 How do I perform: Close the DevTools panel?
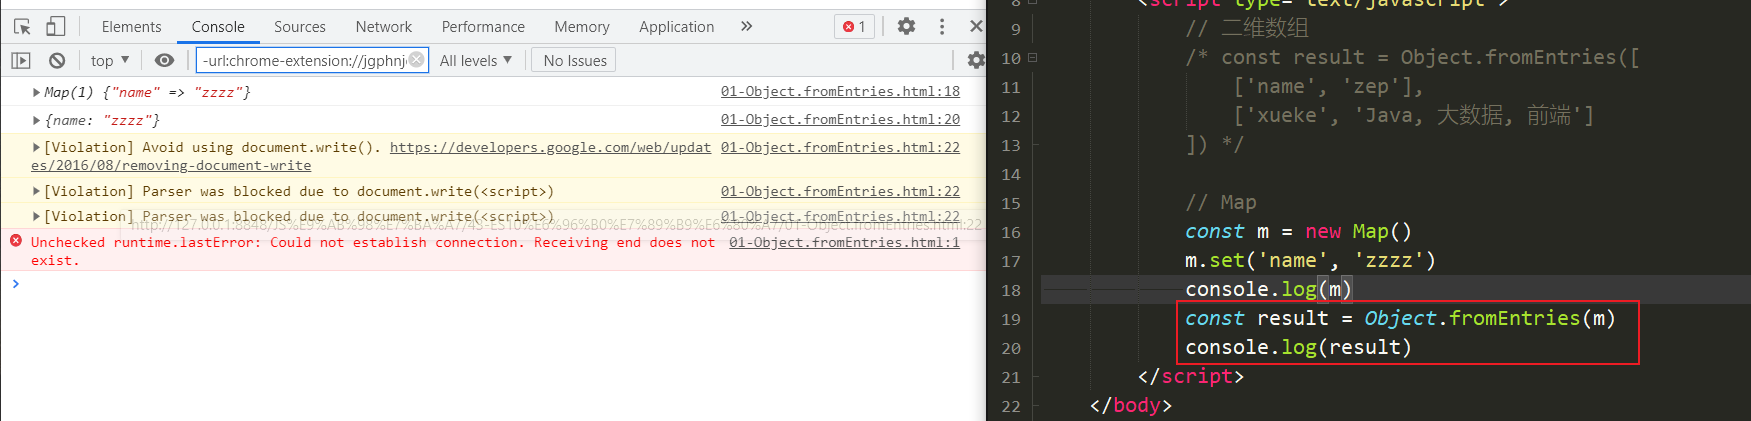[976, 27]
